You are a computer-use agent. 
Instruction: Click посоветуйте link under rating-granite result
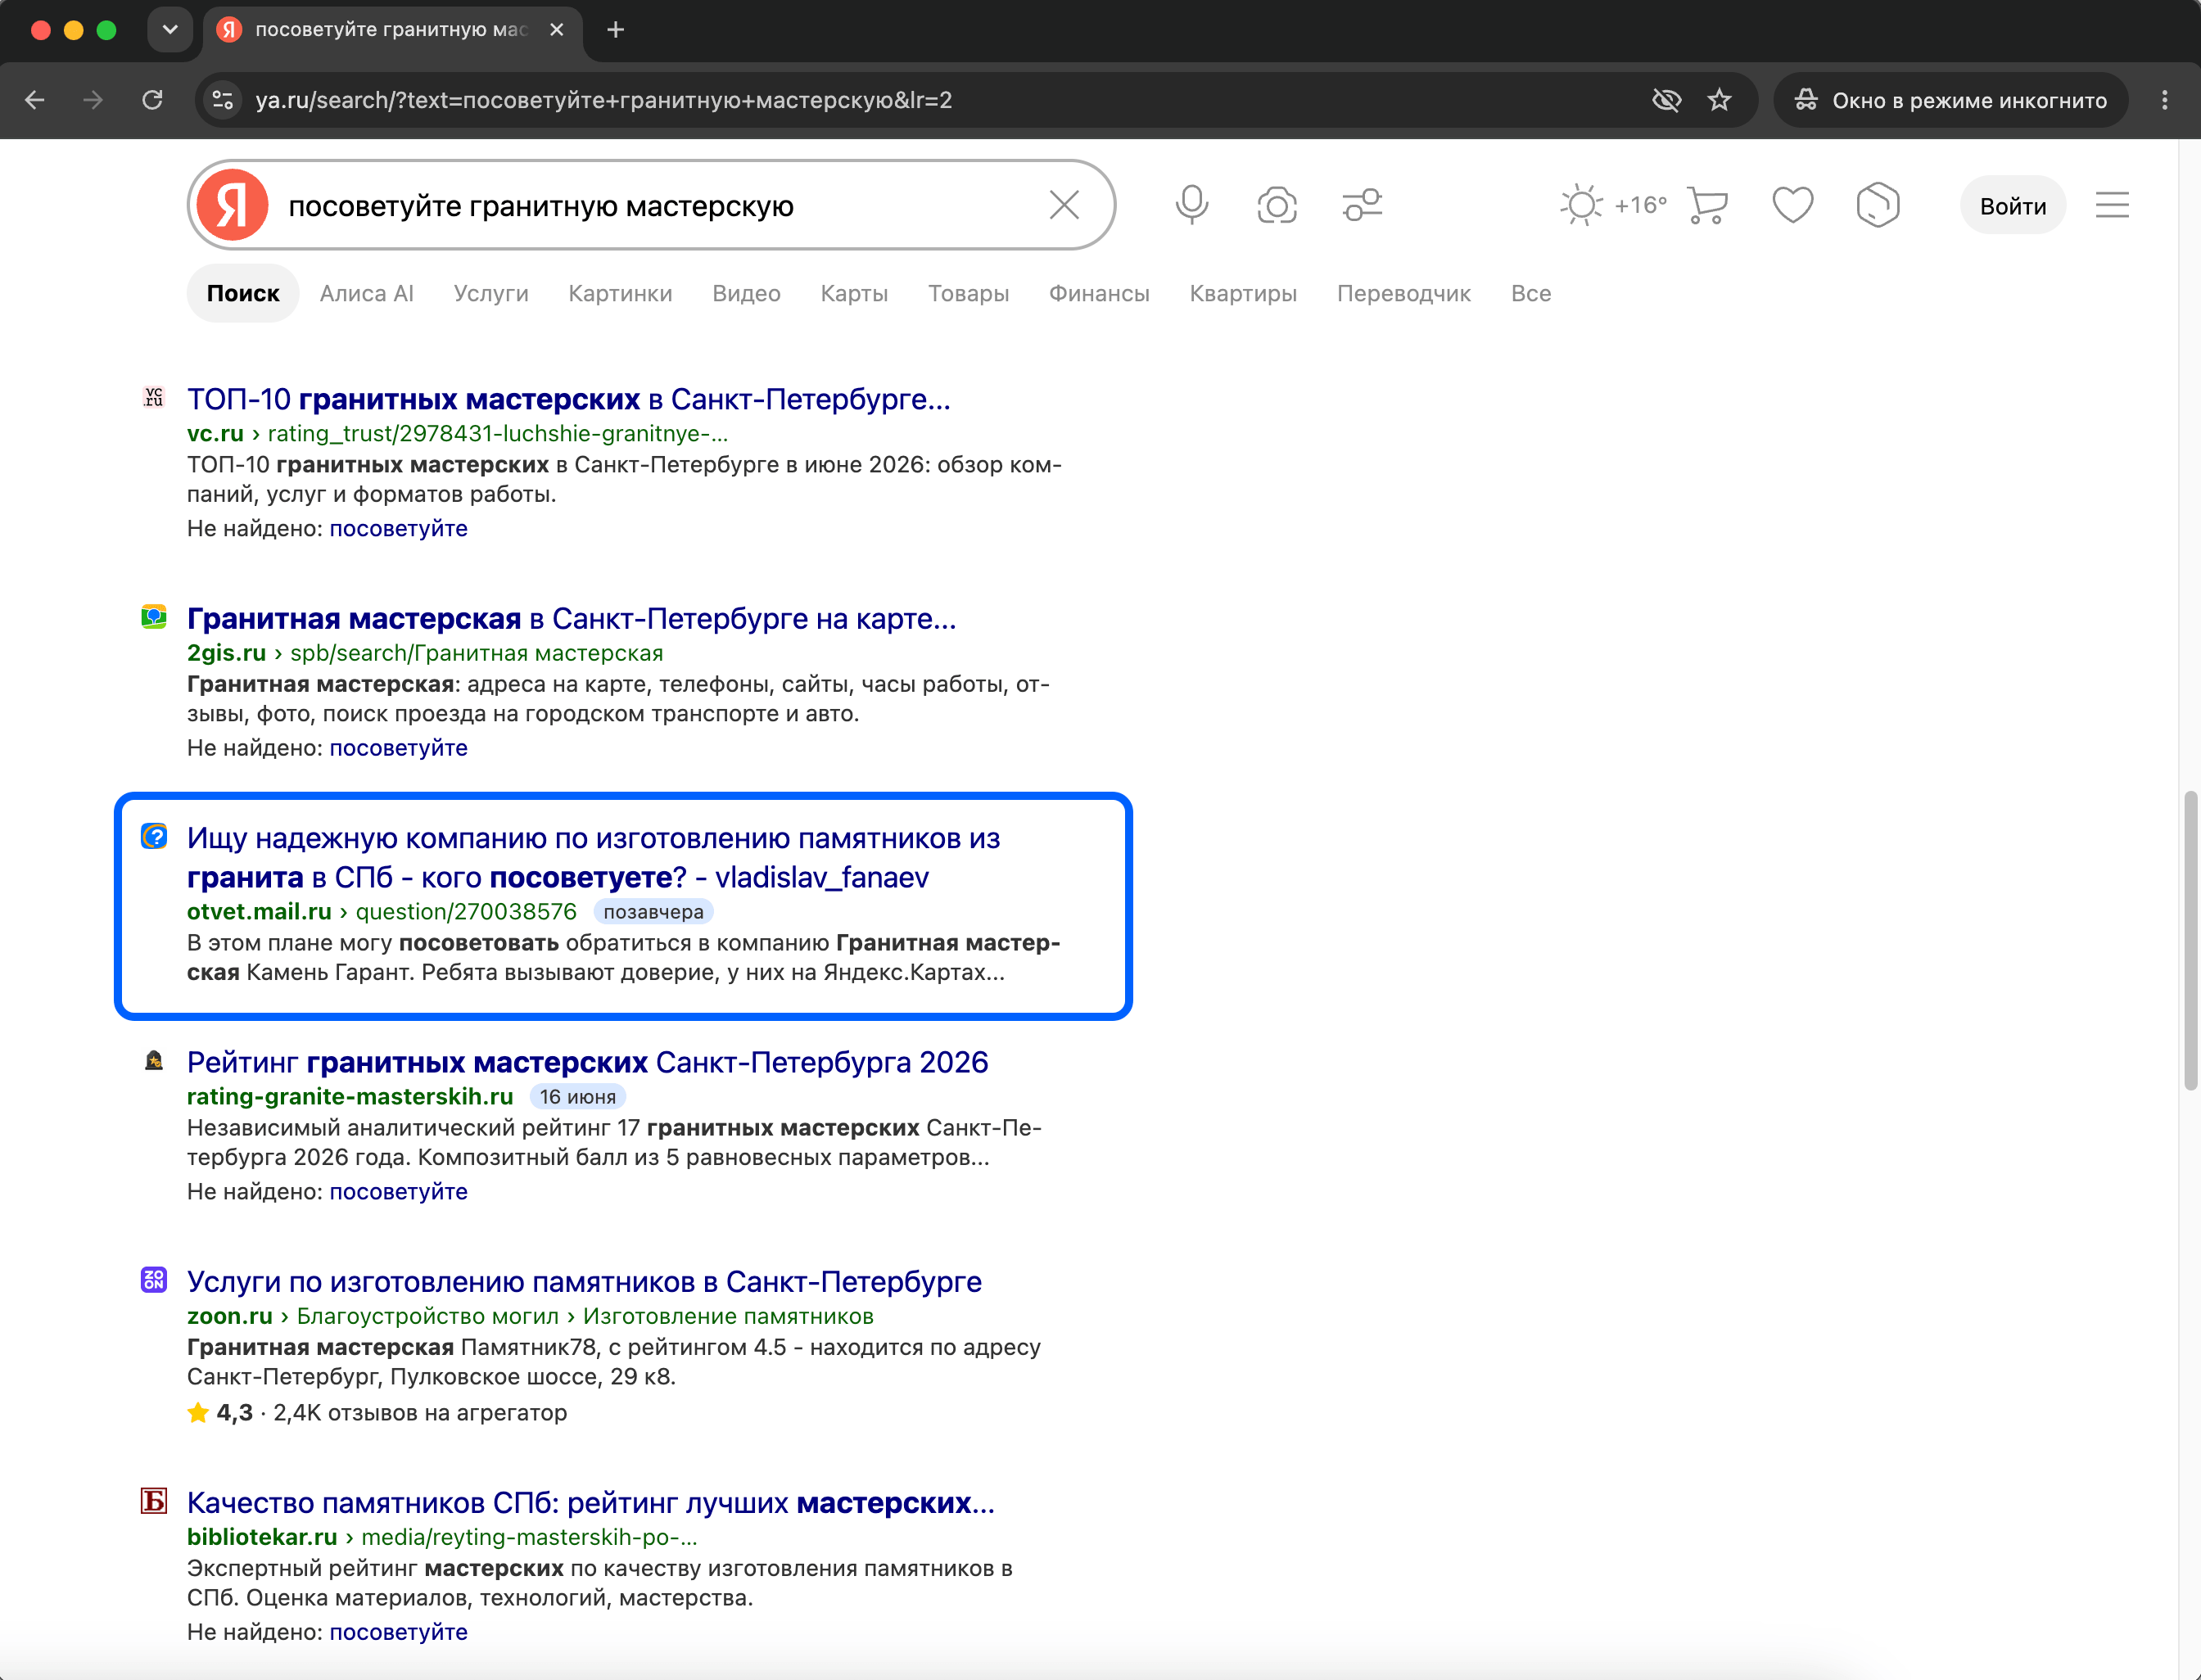[x=399, y=1191]
